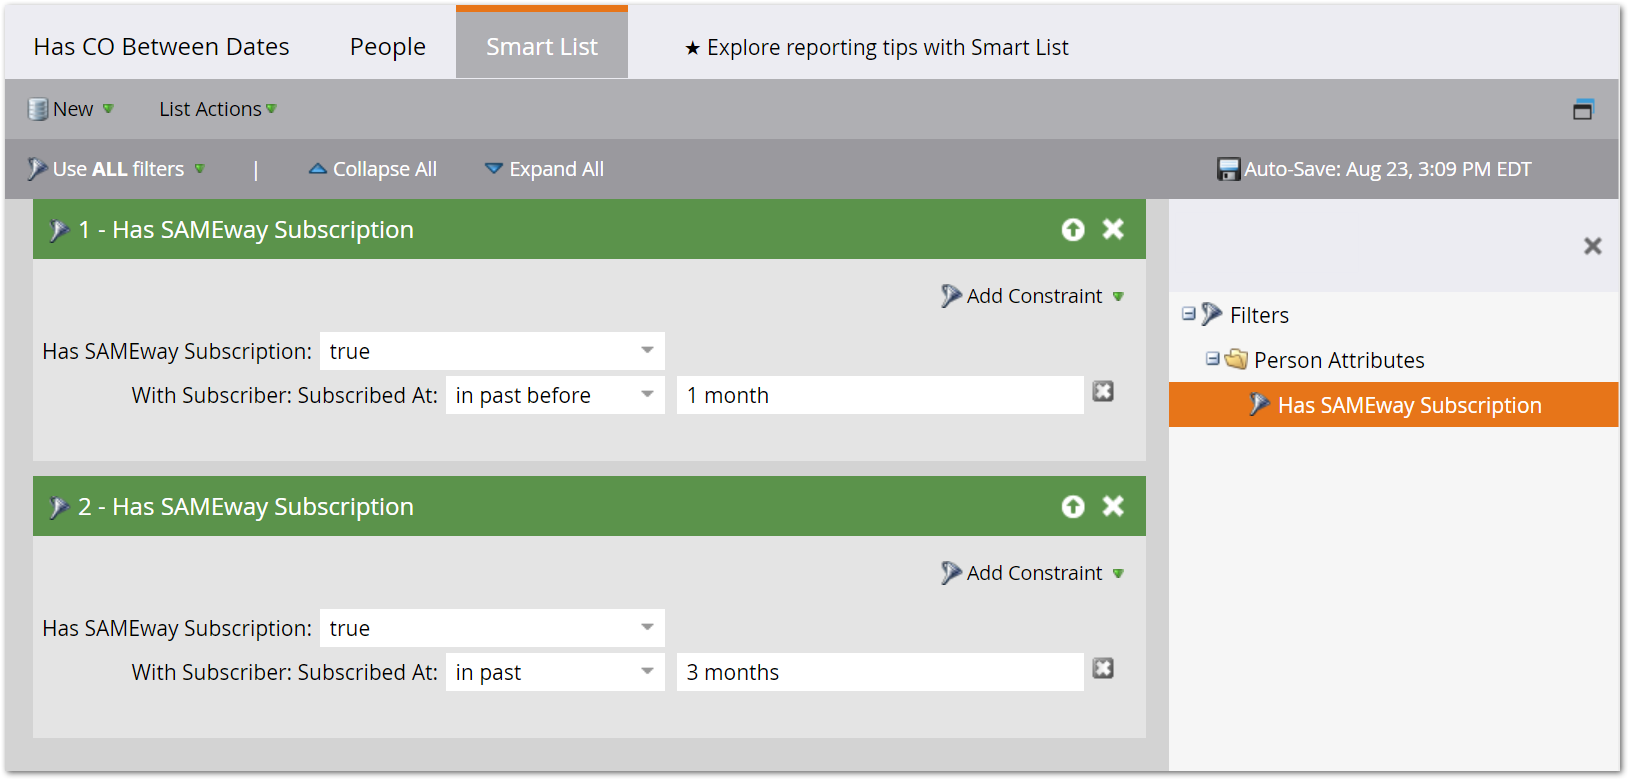Open Add Constraint menu in filter 1
The image size is (1629, 780).
pyautogui.click(x=1033, y=296)
